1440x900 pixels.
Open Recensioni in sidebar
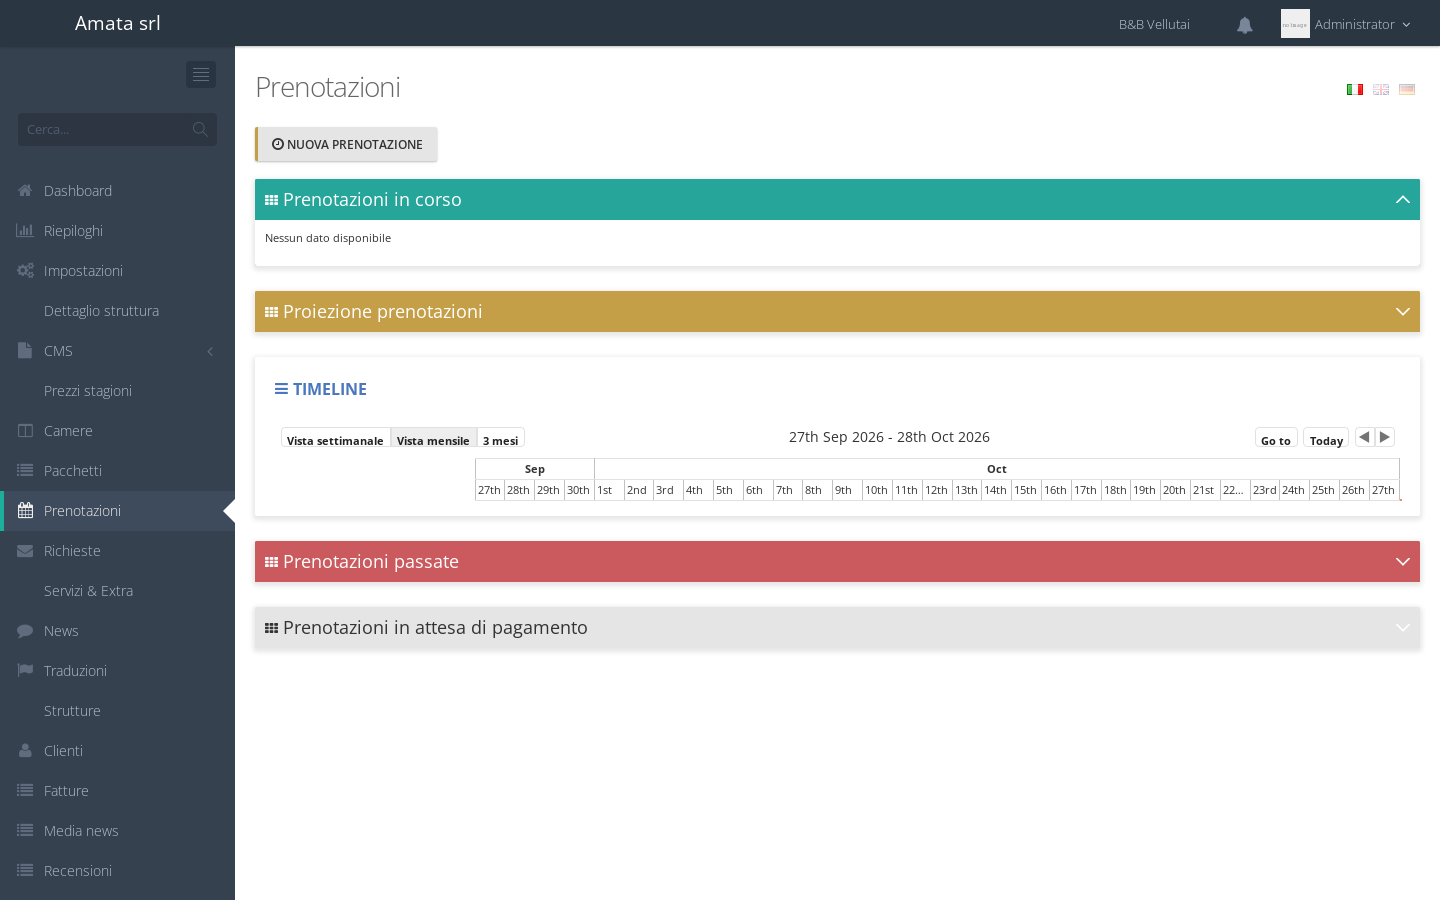point(118,871)
